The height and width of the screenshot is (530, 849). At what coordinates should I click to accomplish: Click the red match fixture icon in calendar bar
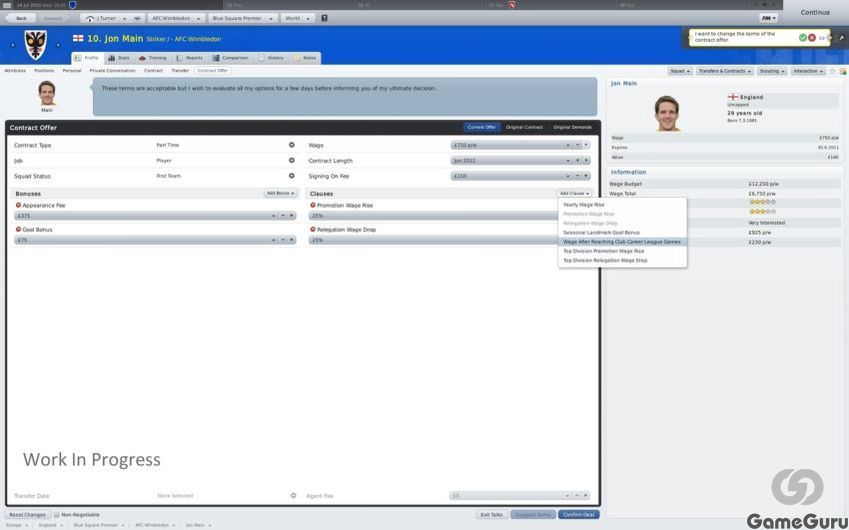(x=512, y=5)
